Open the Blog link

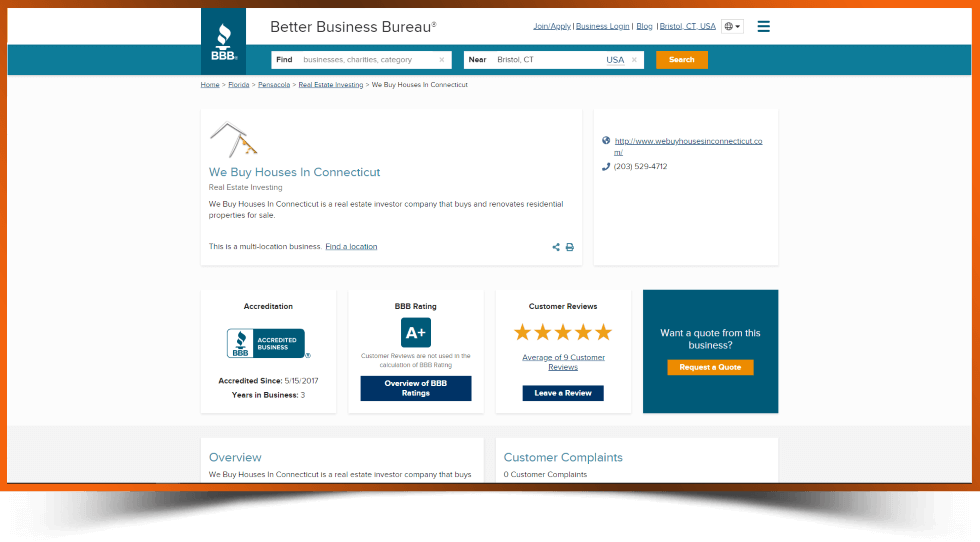644,26
